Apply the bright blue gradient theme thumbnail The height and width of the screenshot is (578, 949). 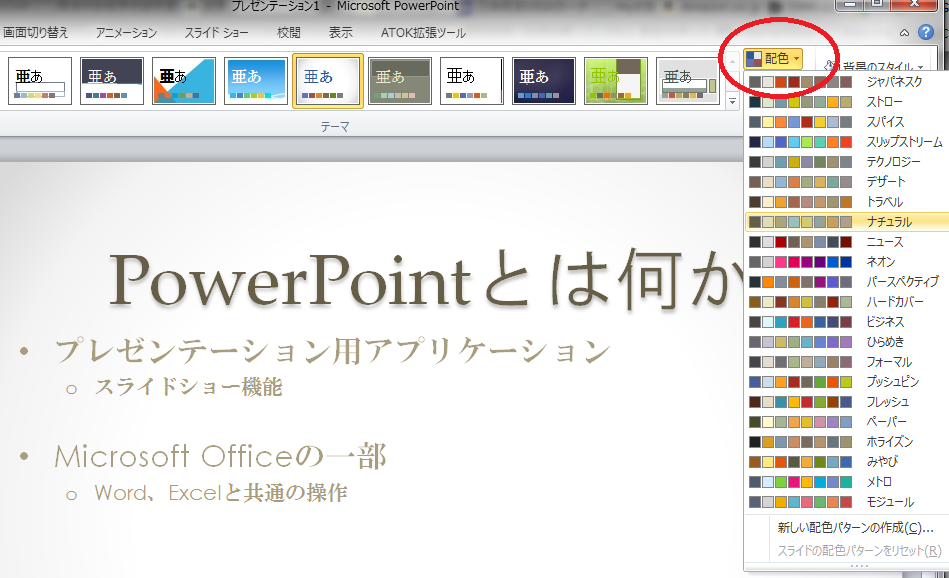coord(256,81)
